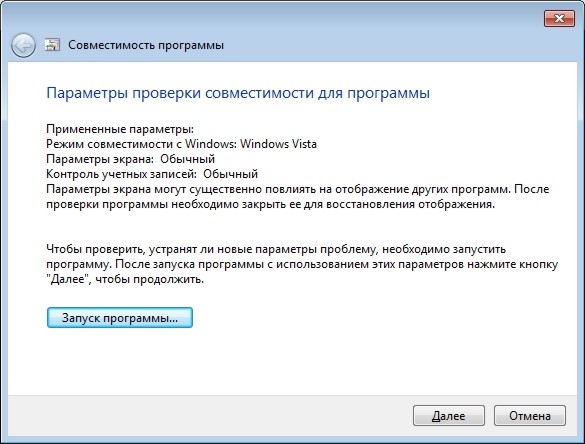Select the Обычный value of Контроль учетных записей
The width and height of the screenshot is (585, 444).
(x=231, y=174)
